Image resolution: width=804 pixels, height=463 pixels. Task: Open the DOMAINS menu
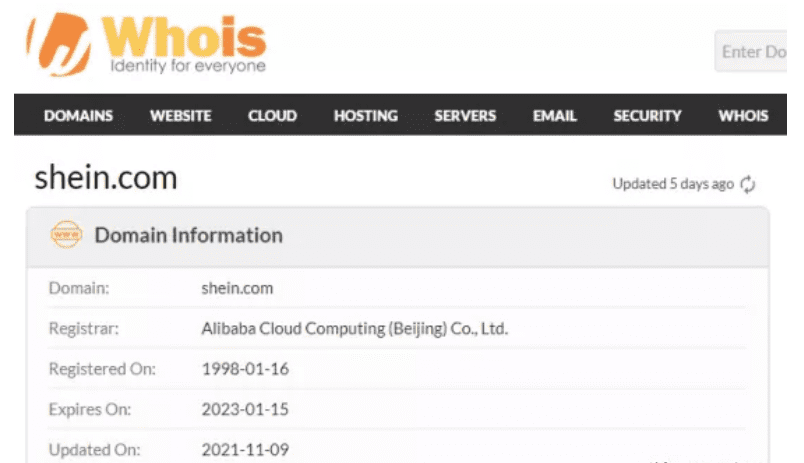click(78, 116)
